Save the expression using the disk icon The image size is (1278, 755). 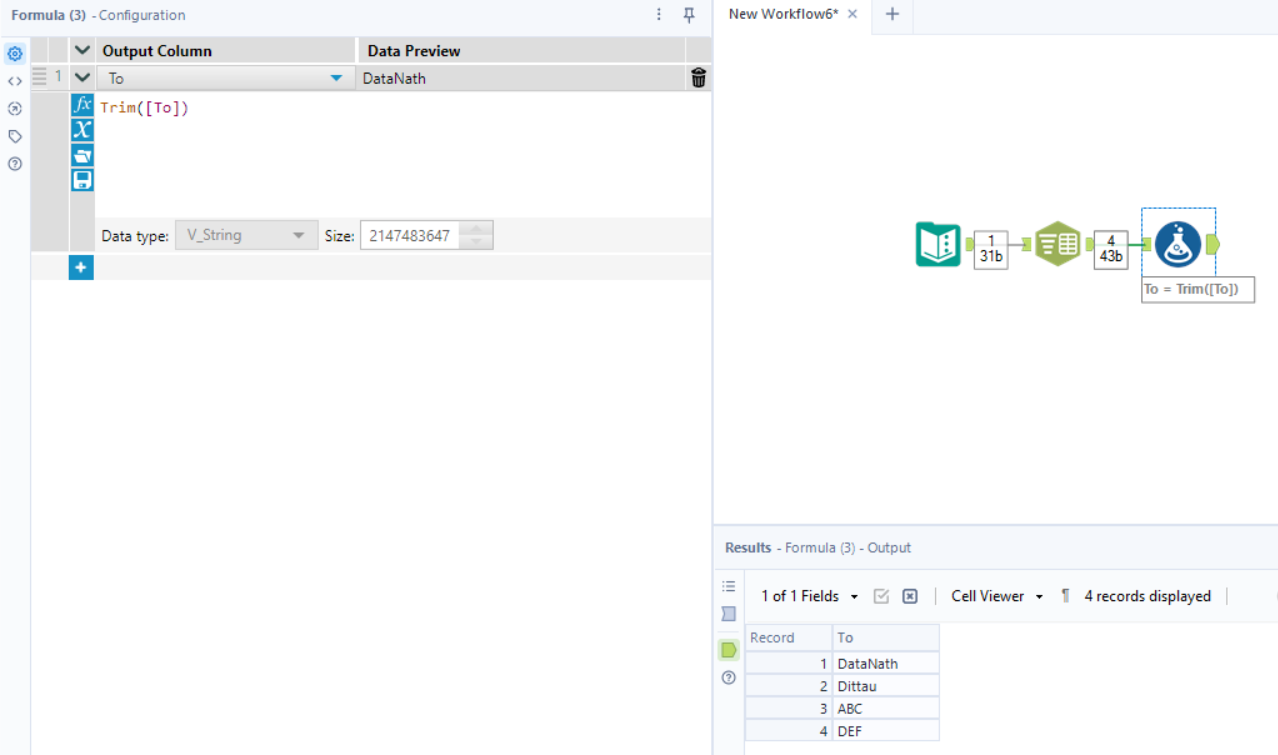coord(81,180)
